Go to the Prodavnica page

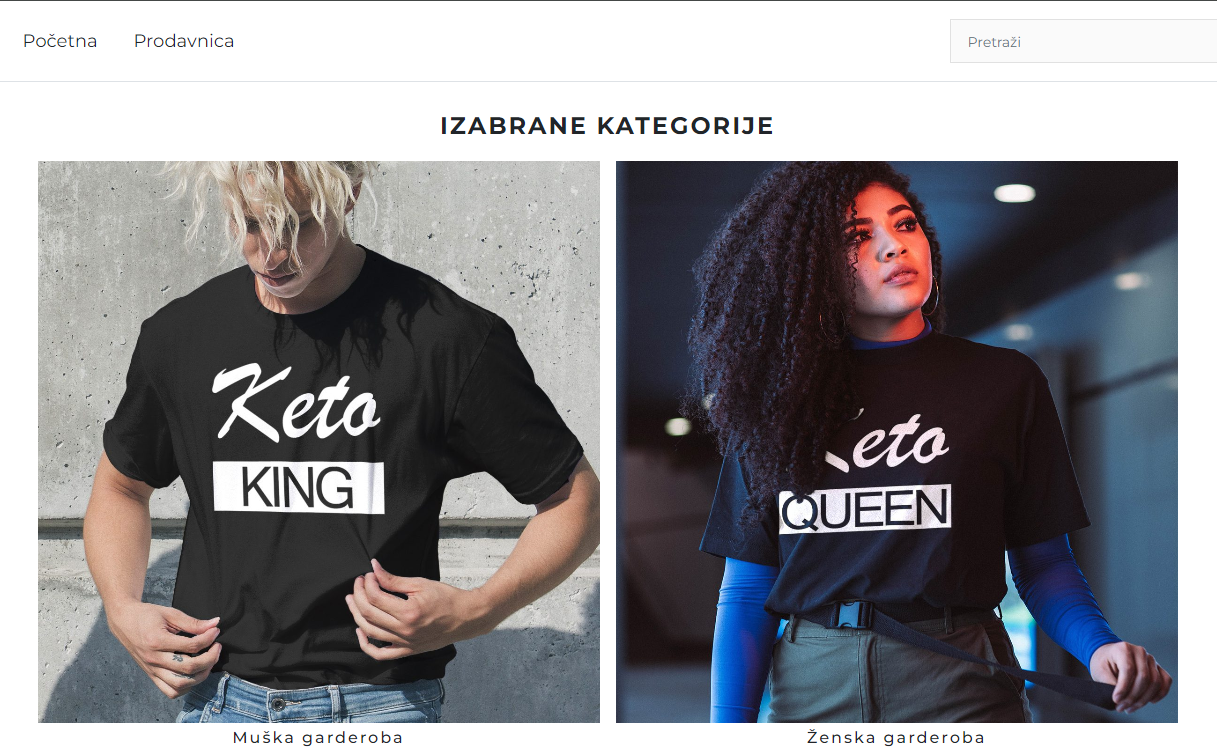click(184, 41)
